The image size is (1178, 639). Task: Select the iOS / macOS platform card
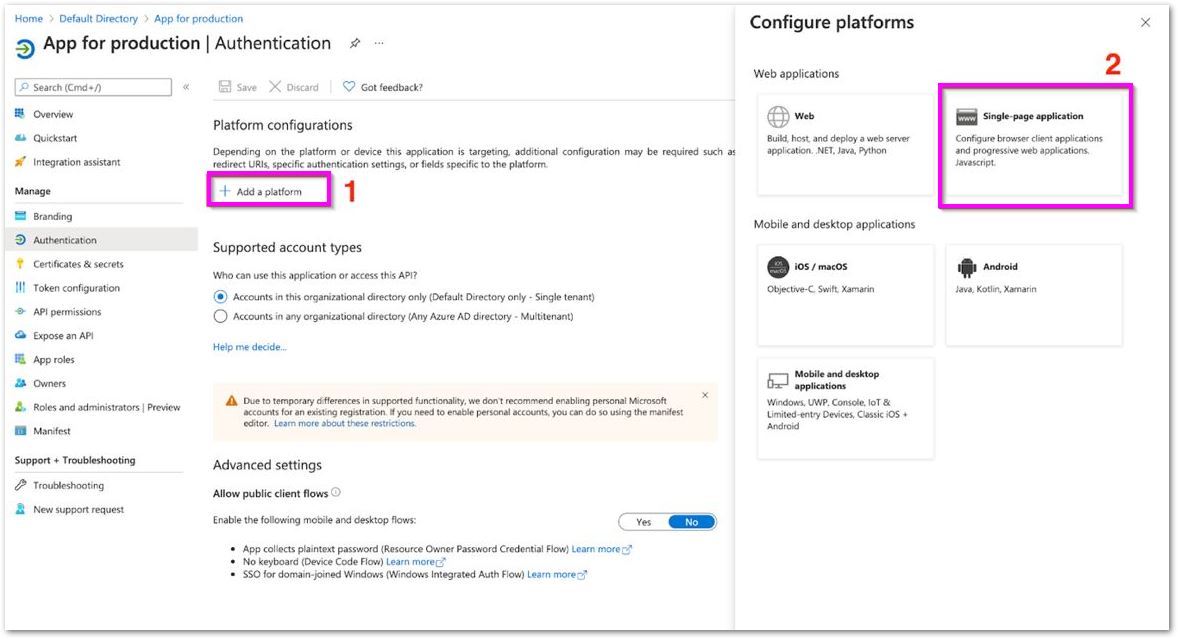845,295
